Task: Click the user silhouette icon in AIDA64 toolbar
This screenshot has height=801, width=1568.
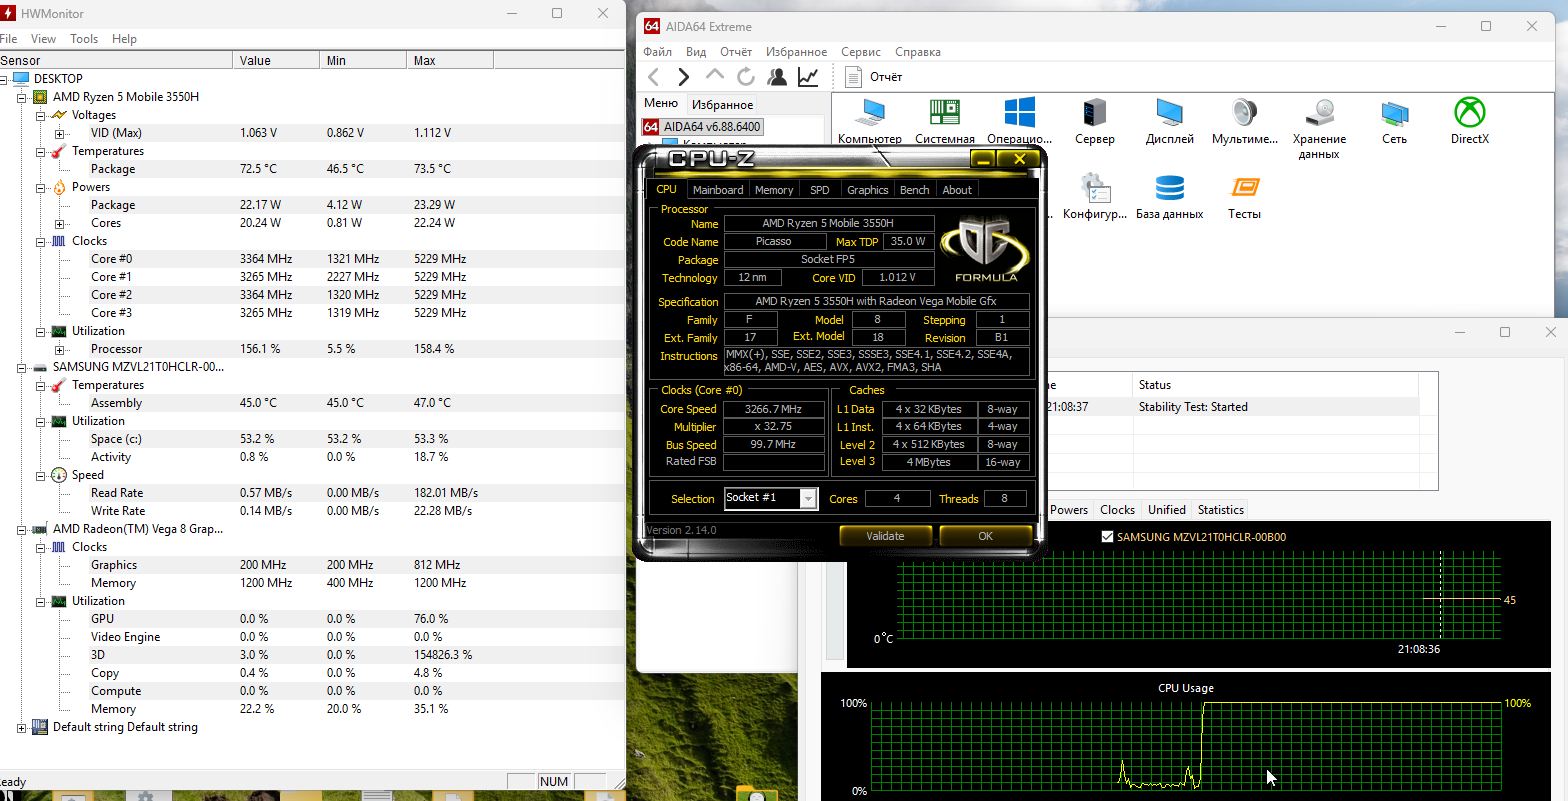Action: tap(776, 77)
